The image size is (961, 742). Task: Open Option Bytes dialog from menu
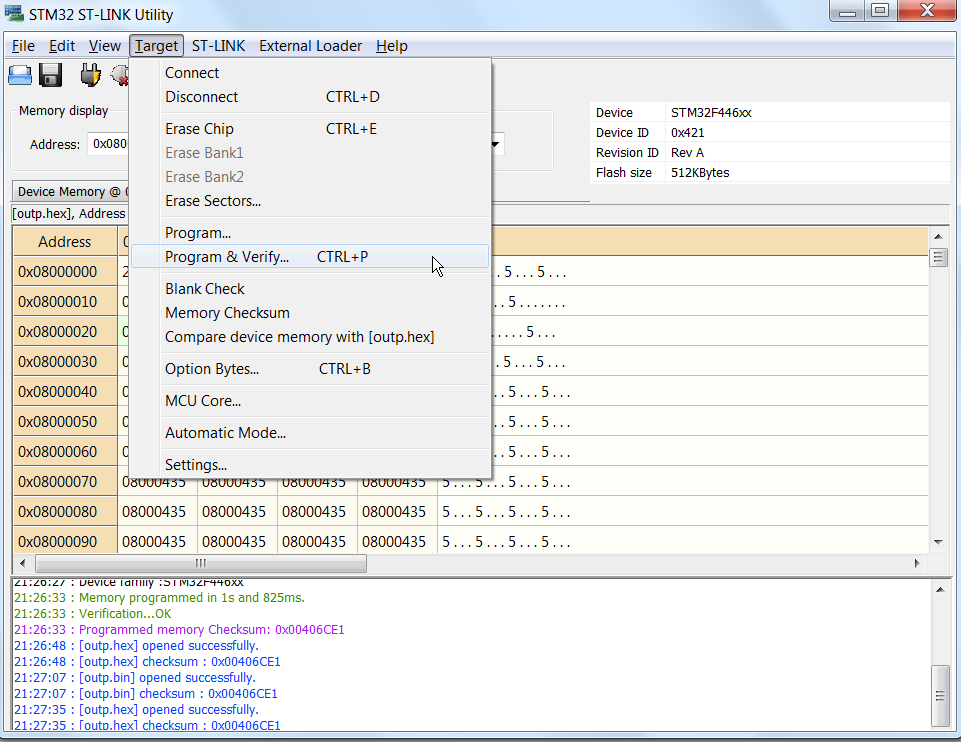(x=212, y=369)
